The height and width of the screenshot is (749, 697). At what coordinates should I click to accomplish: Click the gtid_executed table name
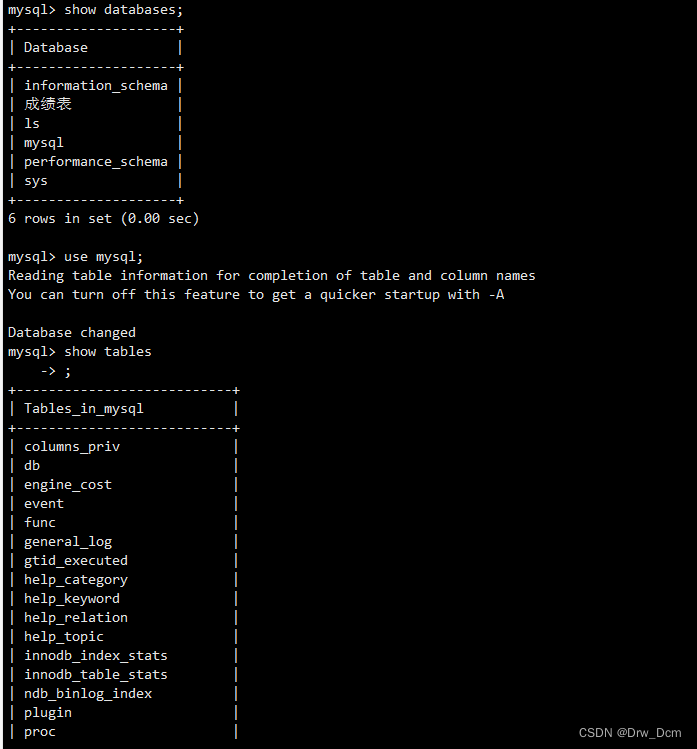click(76, 561)
